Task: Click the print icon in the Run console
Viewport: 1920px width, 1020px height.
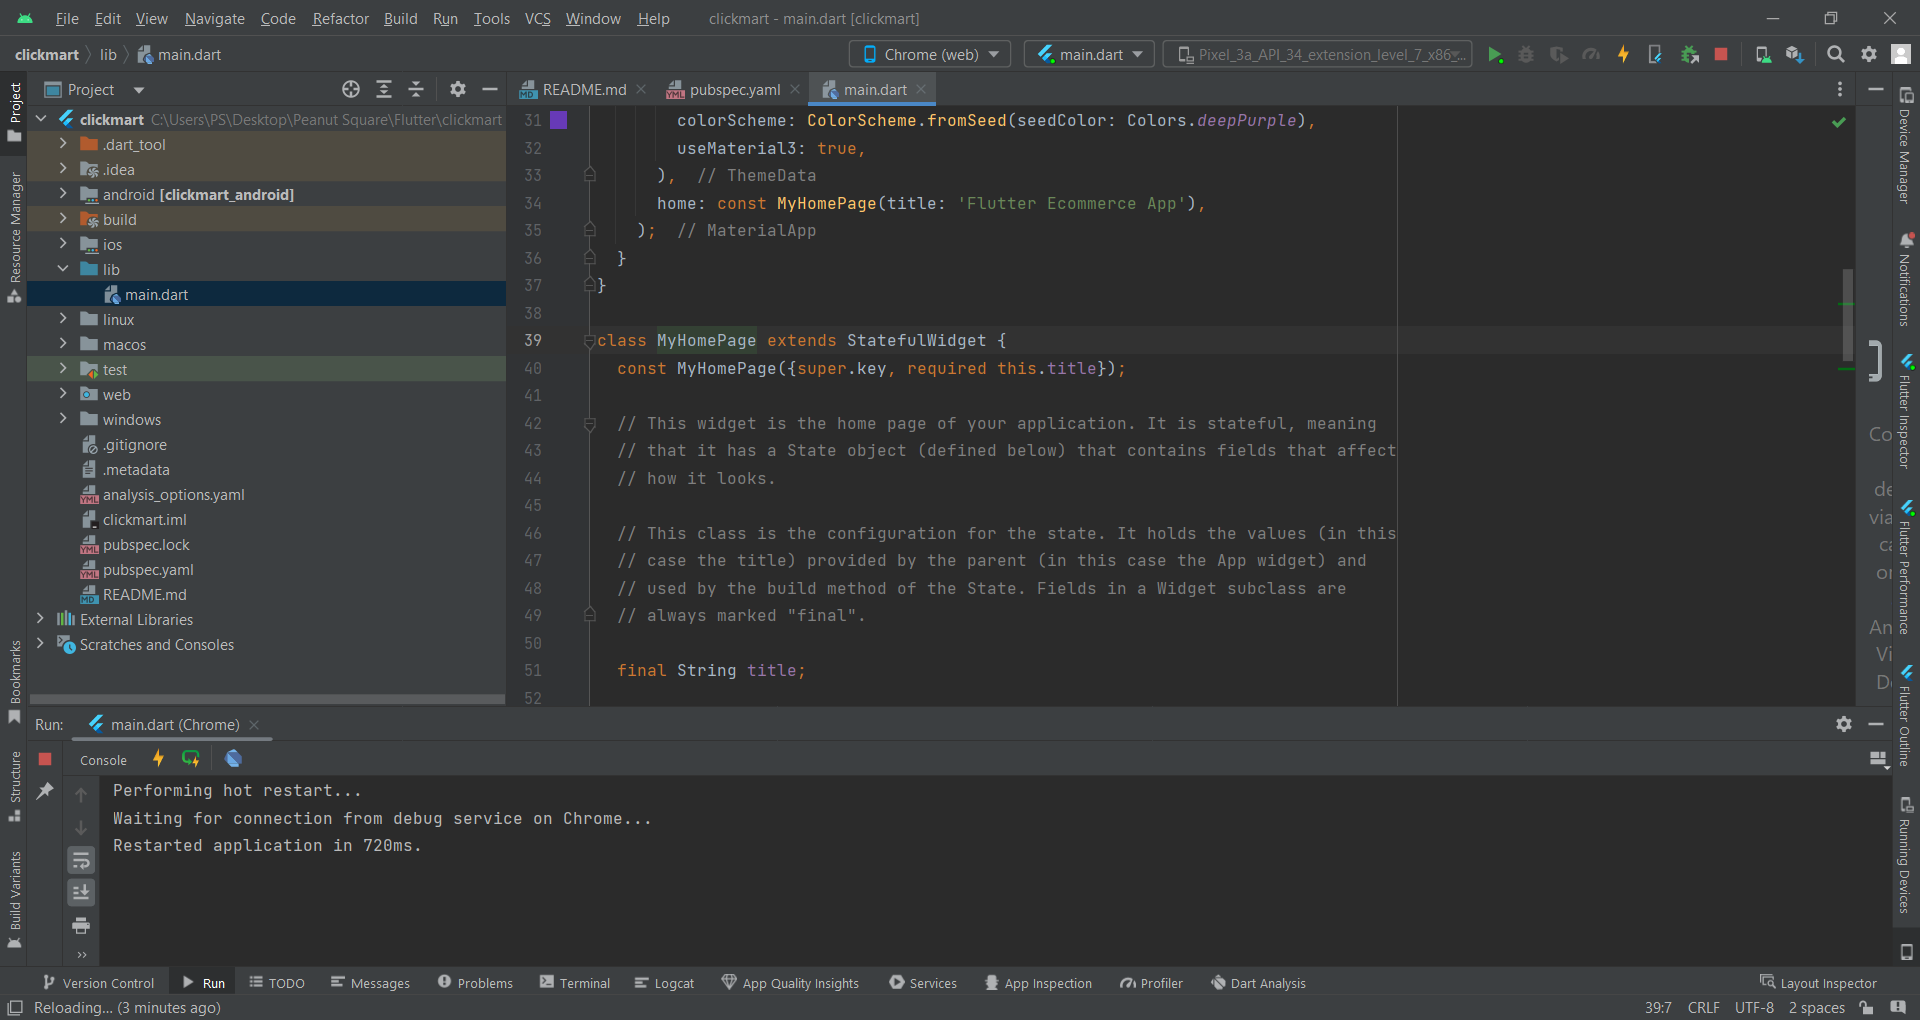Action: click(x=81, y=925)
